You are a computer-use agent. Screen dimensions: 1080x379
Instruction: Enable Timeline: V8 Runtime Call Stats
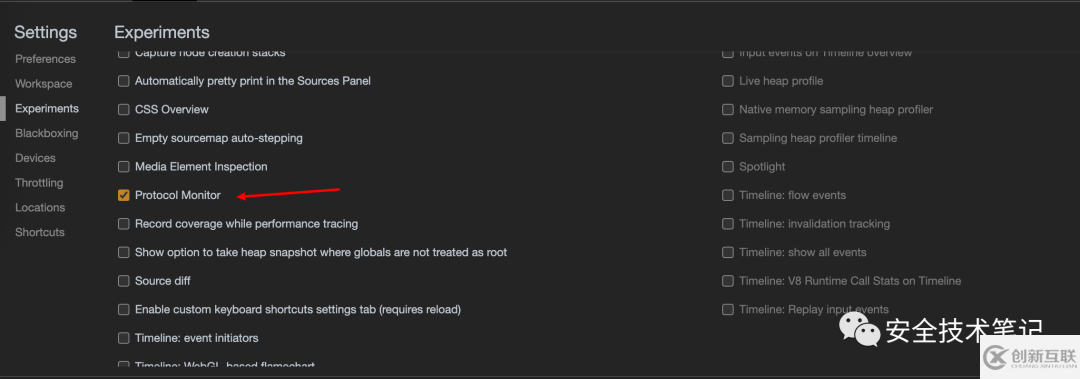[x=728, y=281]
